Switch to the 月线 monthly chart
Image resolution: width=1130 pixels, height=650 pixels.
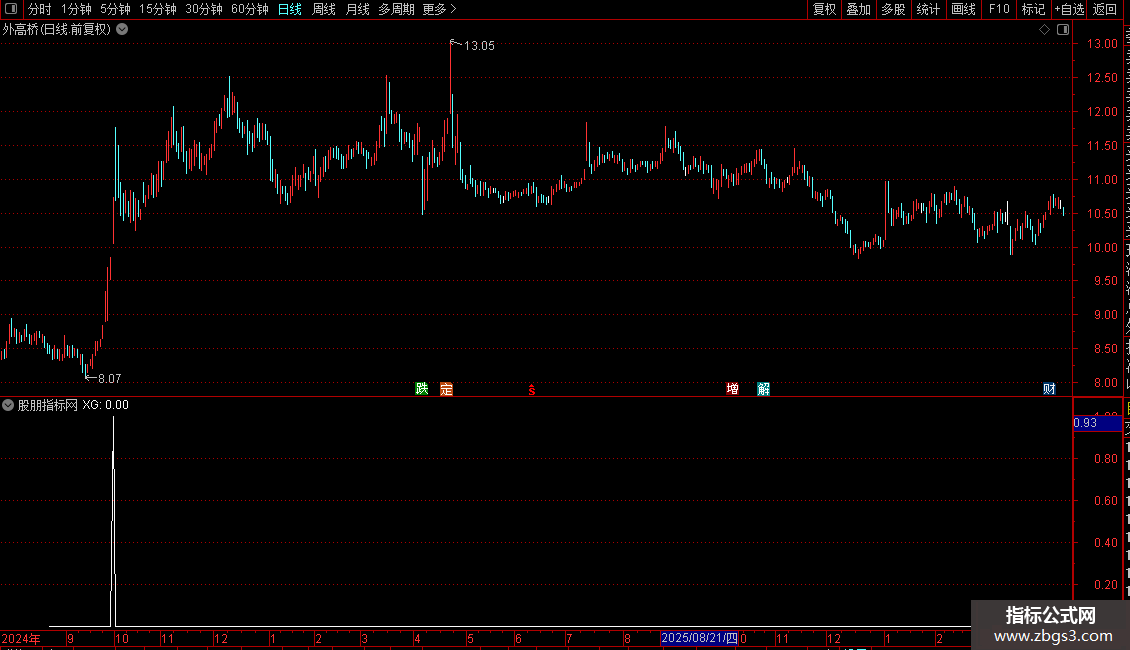click(x=357, y=9)
